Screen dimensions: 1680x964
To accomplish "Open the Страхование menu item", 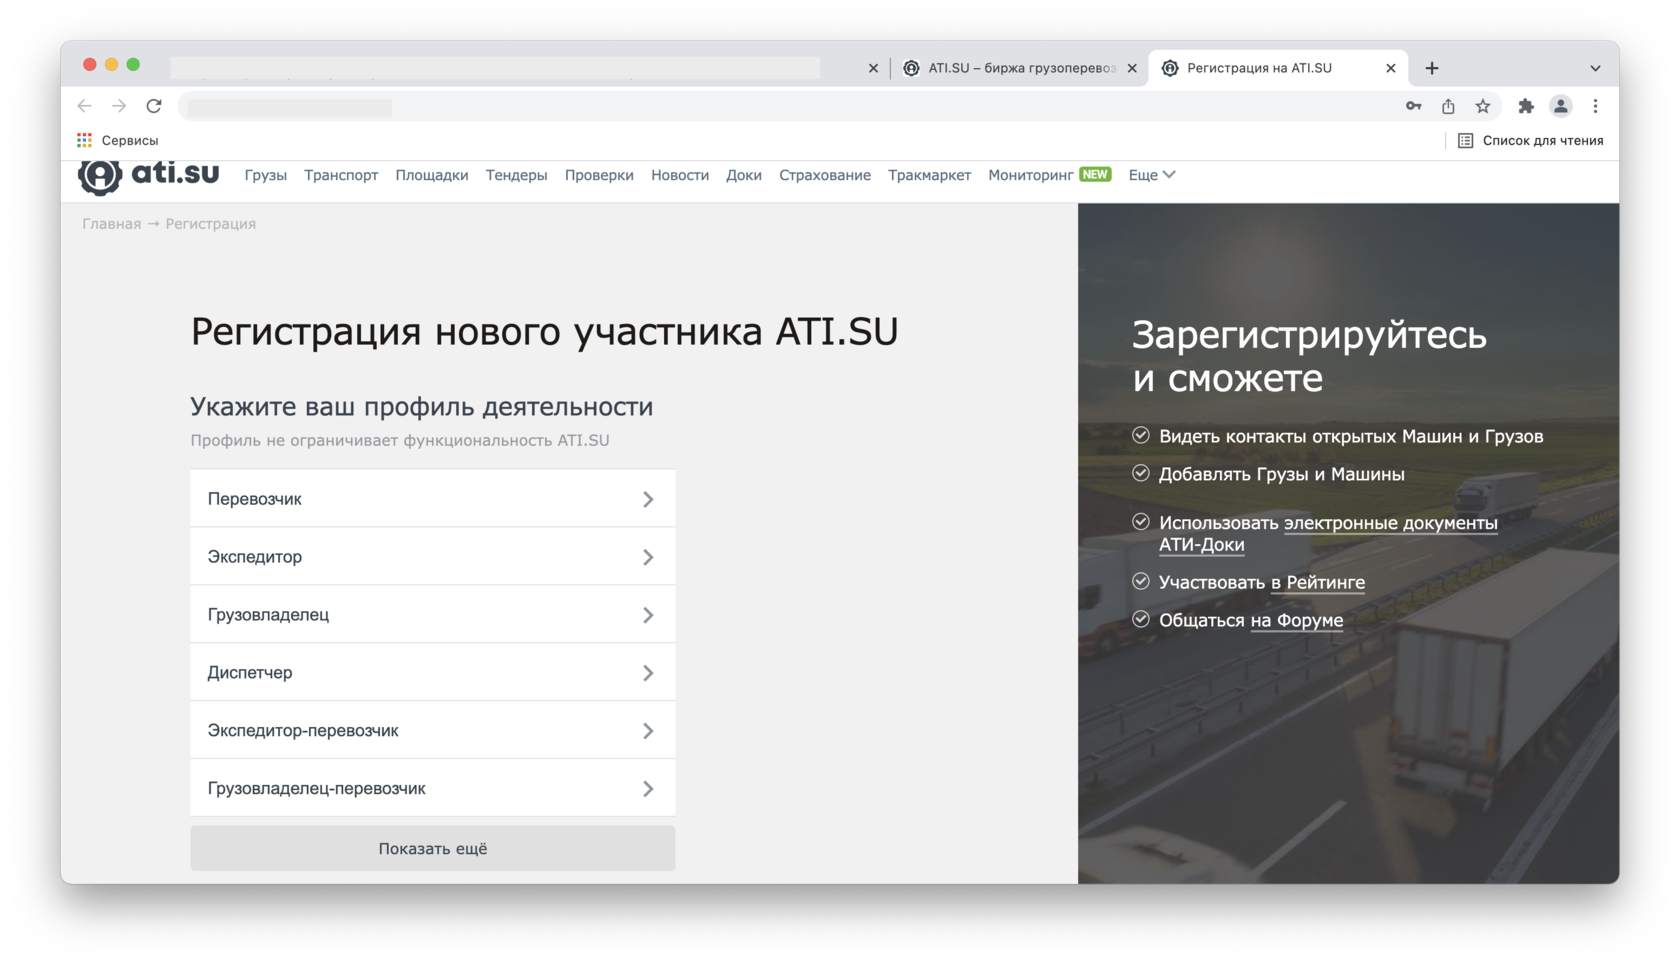I will click(825, 175).
